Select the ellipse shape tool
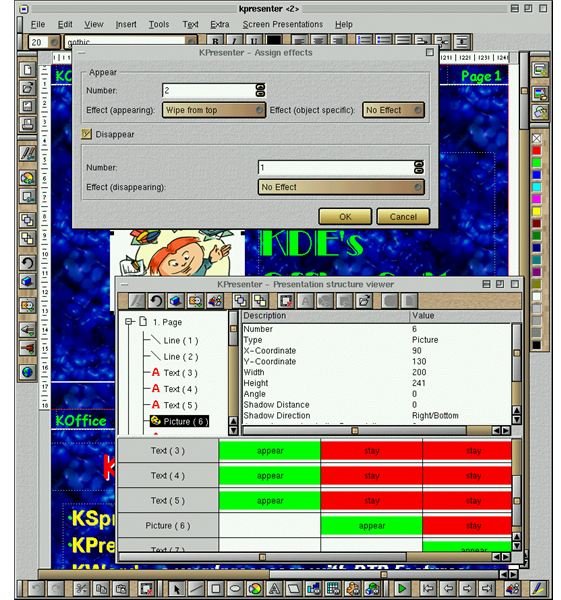This screenshot has height=600, width=561. 235,588
